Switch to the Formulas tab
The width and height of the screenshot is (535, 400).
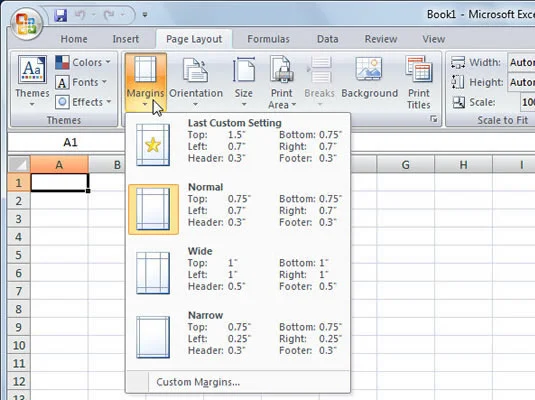tap(268, 39)
